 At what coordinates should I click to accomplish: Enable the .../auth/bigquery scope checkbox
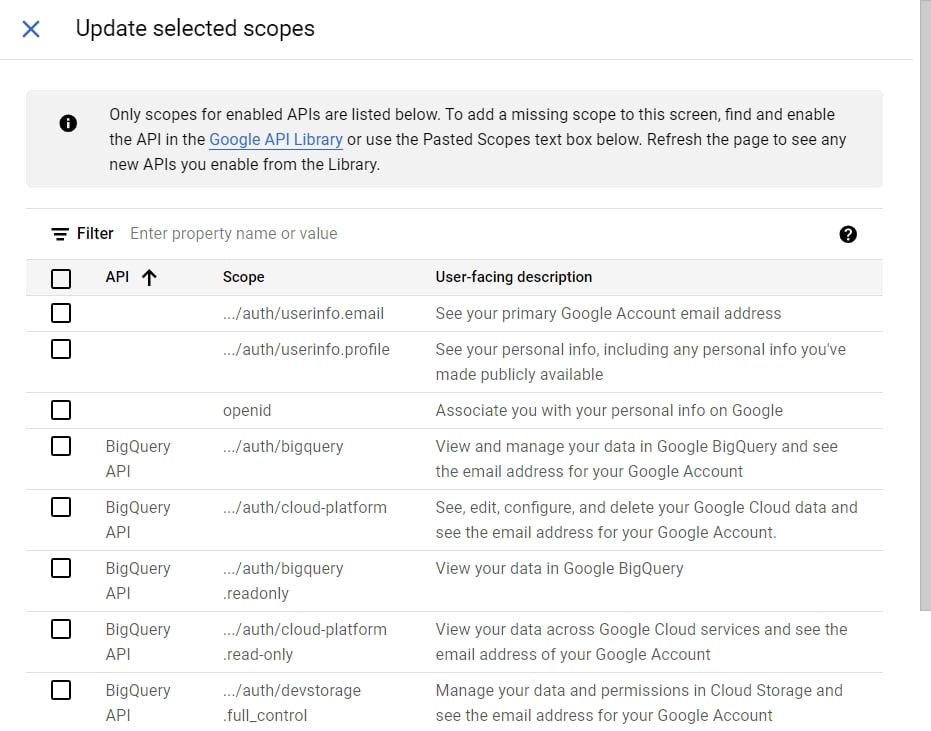(x=61, y=446)
